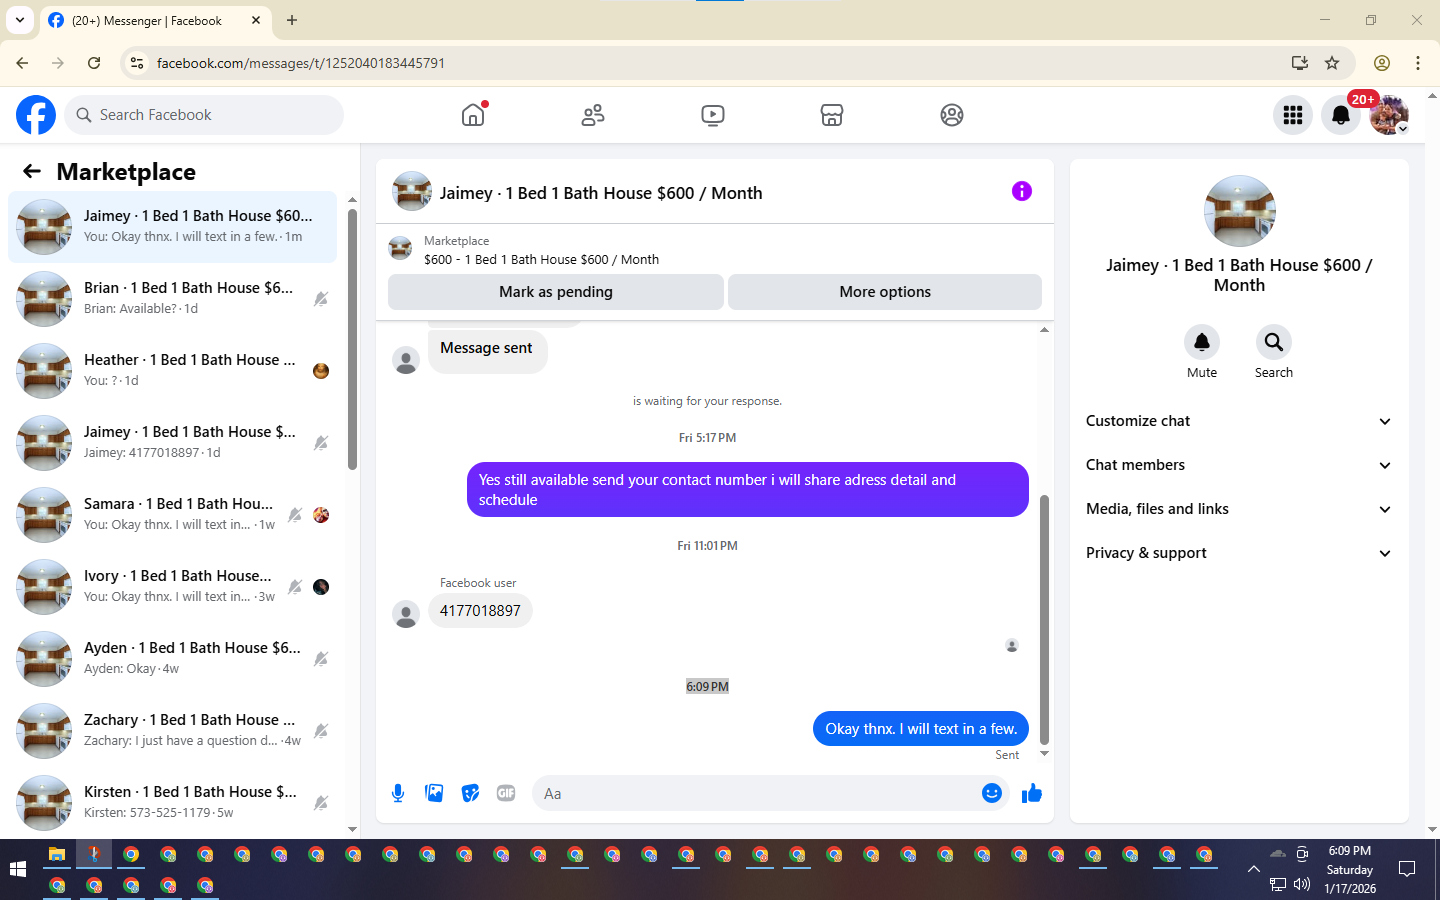Open the Groups icon in top navigation
The height and width of the screenshot is (900, 1440).
[x=952, y=115]
